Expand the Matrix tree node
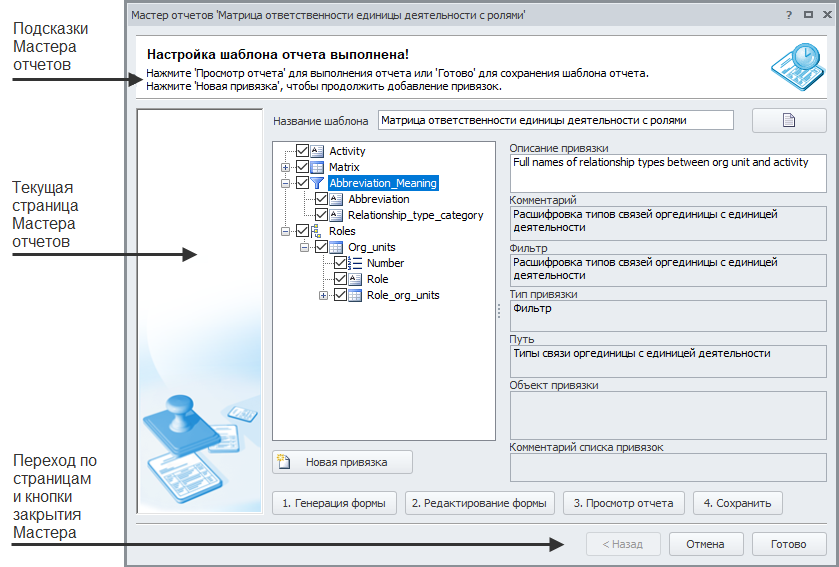 click(x=286, y=167)
